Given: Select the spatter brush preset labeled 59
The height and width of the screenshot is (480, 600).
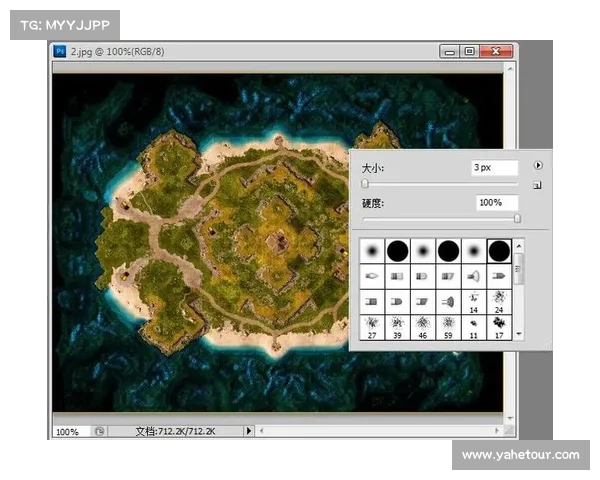Looking at the screenshot, I should [x=448, y=327].
